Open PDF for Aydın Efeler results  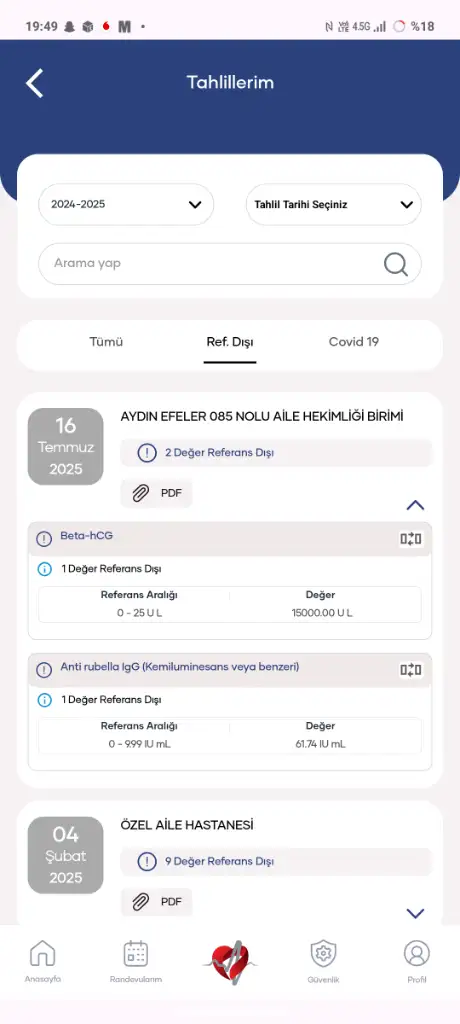[157, 493]
